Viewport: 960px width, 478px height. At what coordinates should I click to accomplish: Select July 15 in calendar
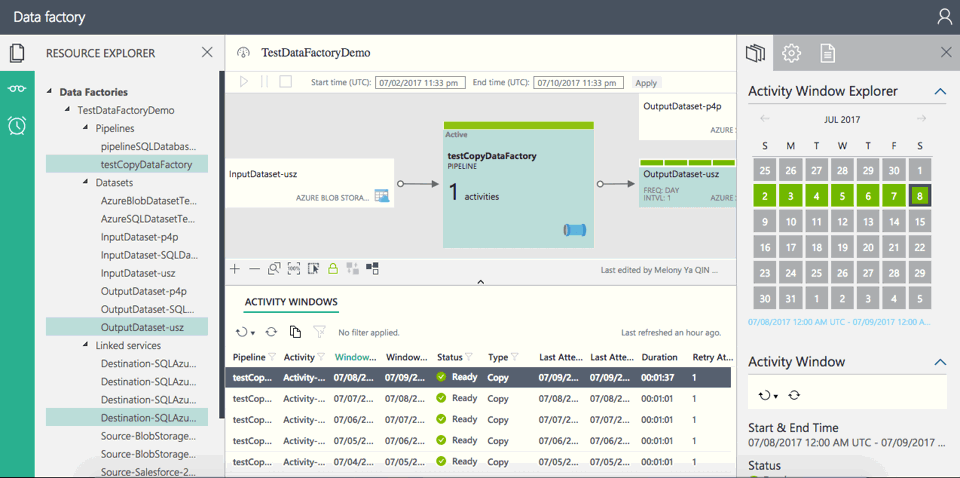click(x=920, y=223)
